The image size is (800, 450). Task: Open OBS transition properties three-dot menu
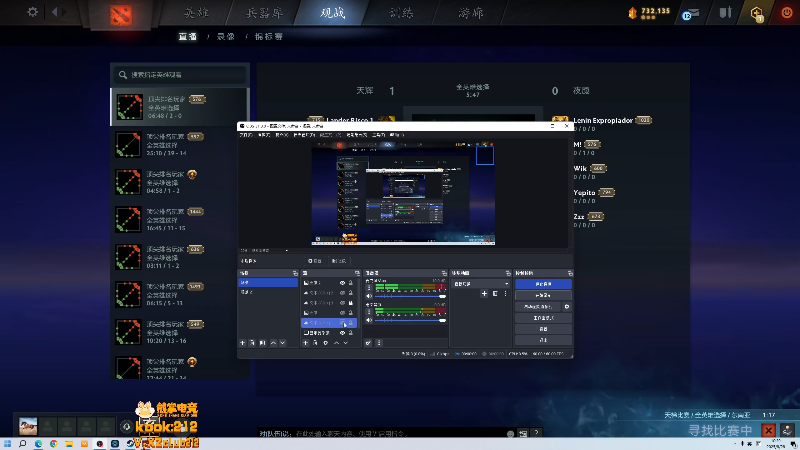click(506, 293)
